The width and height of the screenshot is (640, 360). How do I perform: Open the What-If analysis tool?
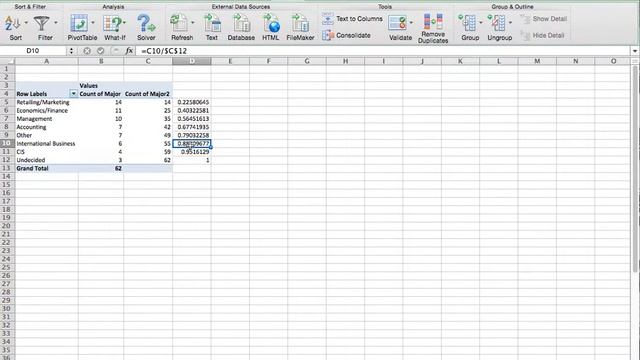pos(112,23)
